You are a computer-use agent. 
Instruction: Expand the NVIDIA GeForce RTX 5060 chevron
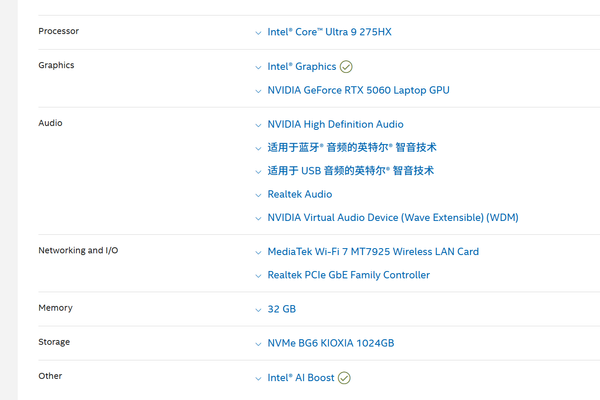tap(258, 91)
